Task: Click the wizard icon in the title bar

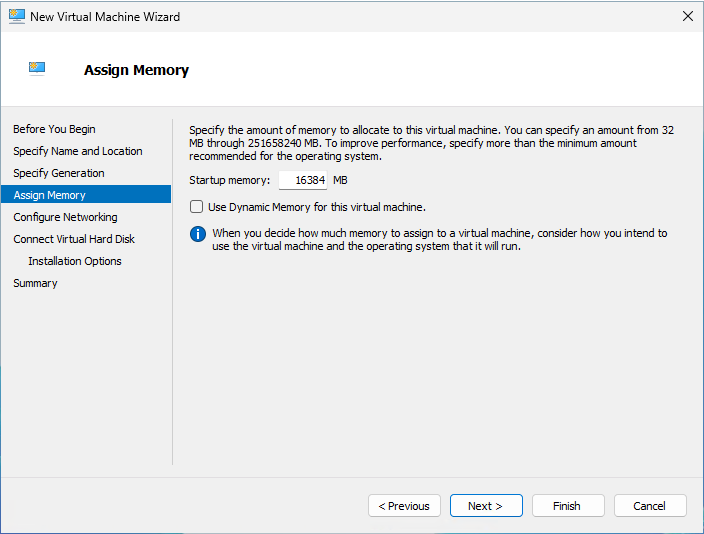Action: coord(16,16)
